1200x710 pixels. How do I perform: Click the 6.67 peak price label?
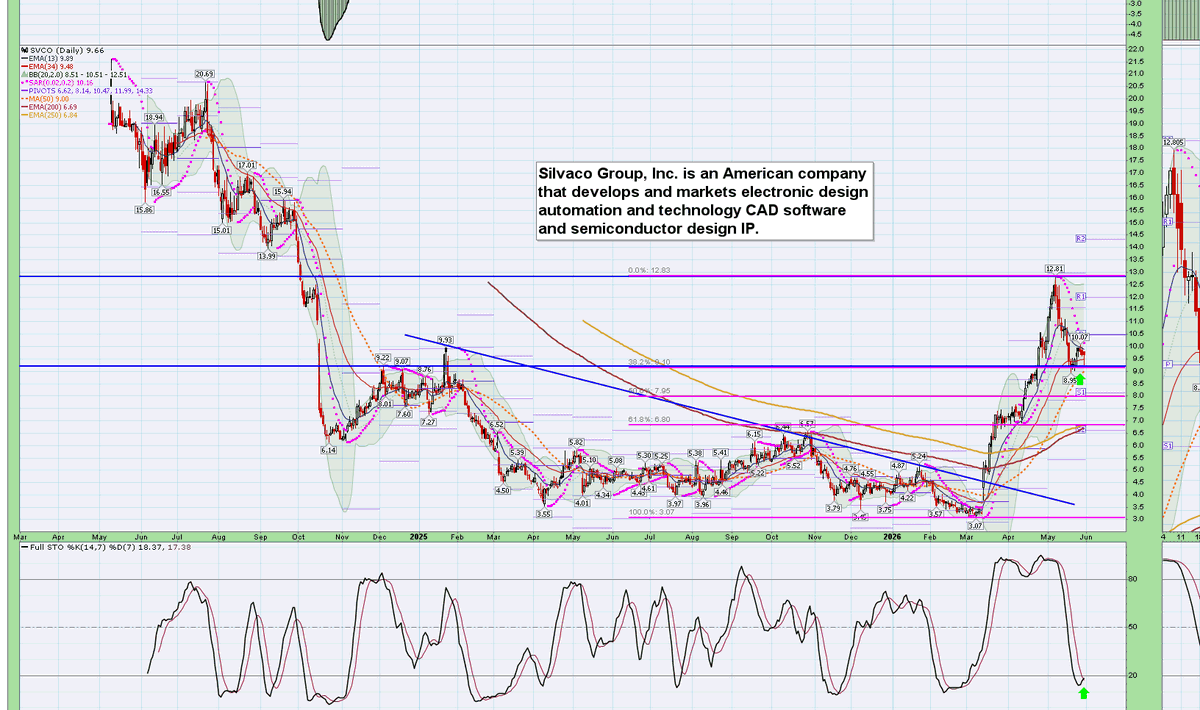pos(806,425)
